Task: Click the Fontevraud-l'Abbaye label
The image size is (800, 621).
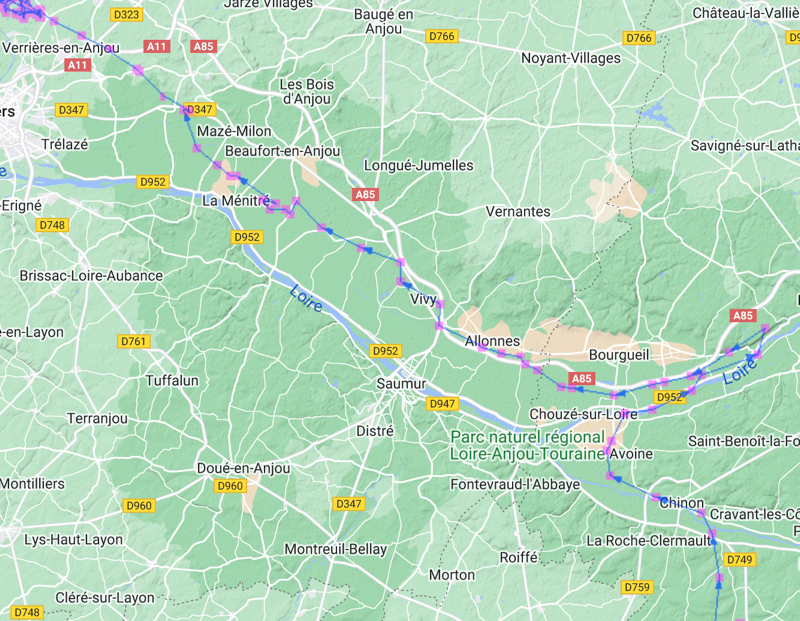Action: [x=515, y=484]
